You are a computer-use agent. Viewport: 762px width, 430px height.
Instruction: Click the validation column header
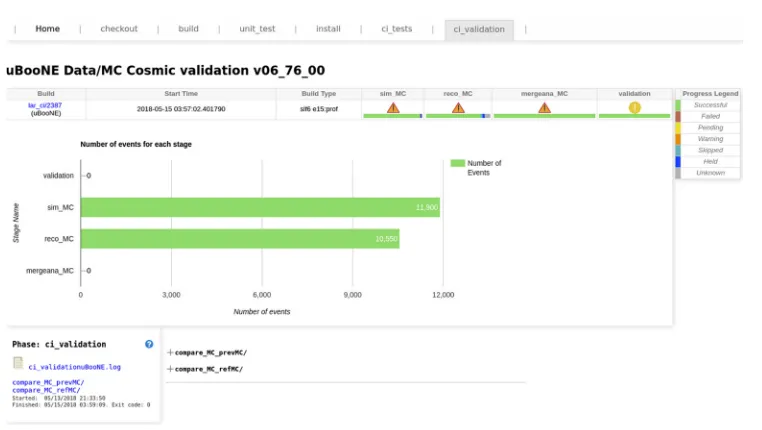tap(634, 94)
